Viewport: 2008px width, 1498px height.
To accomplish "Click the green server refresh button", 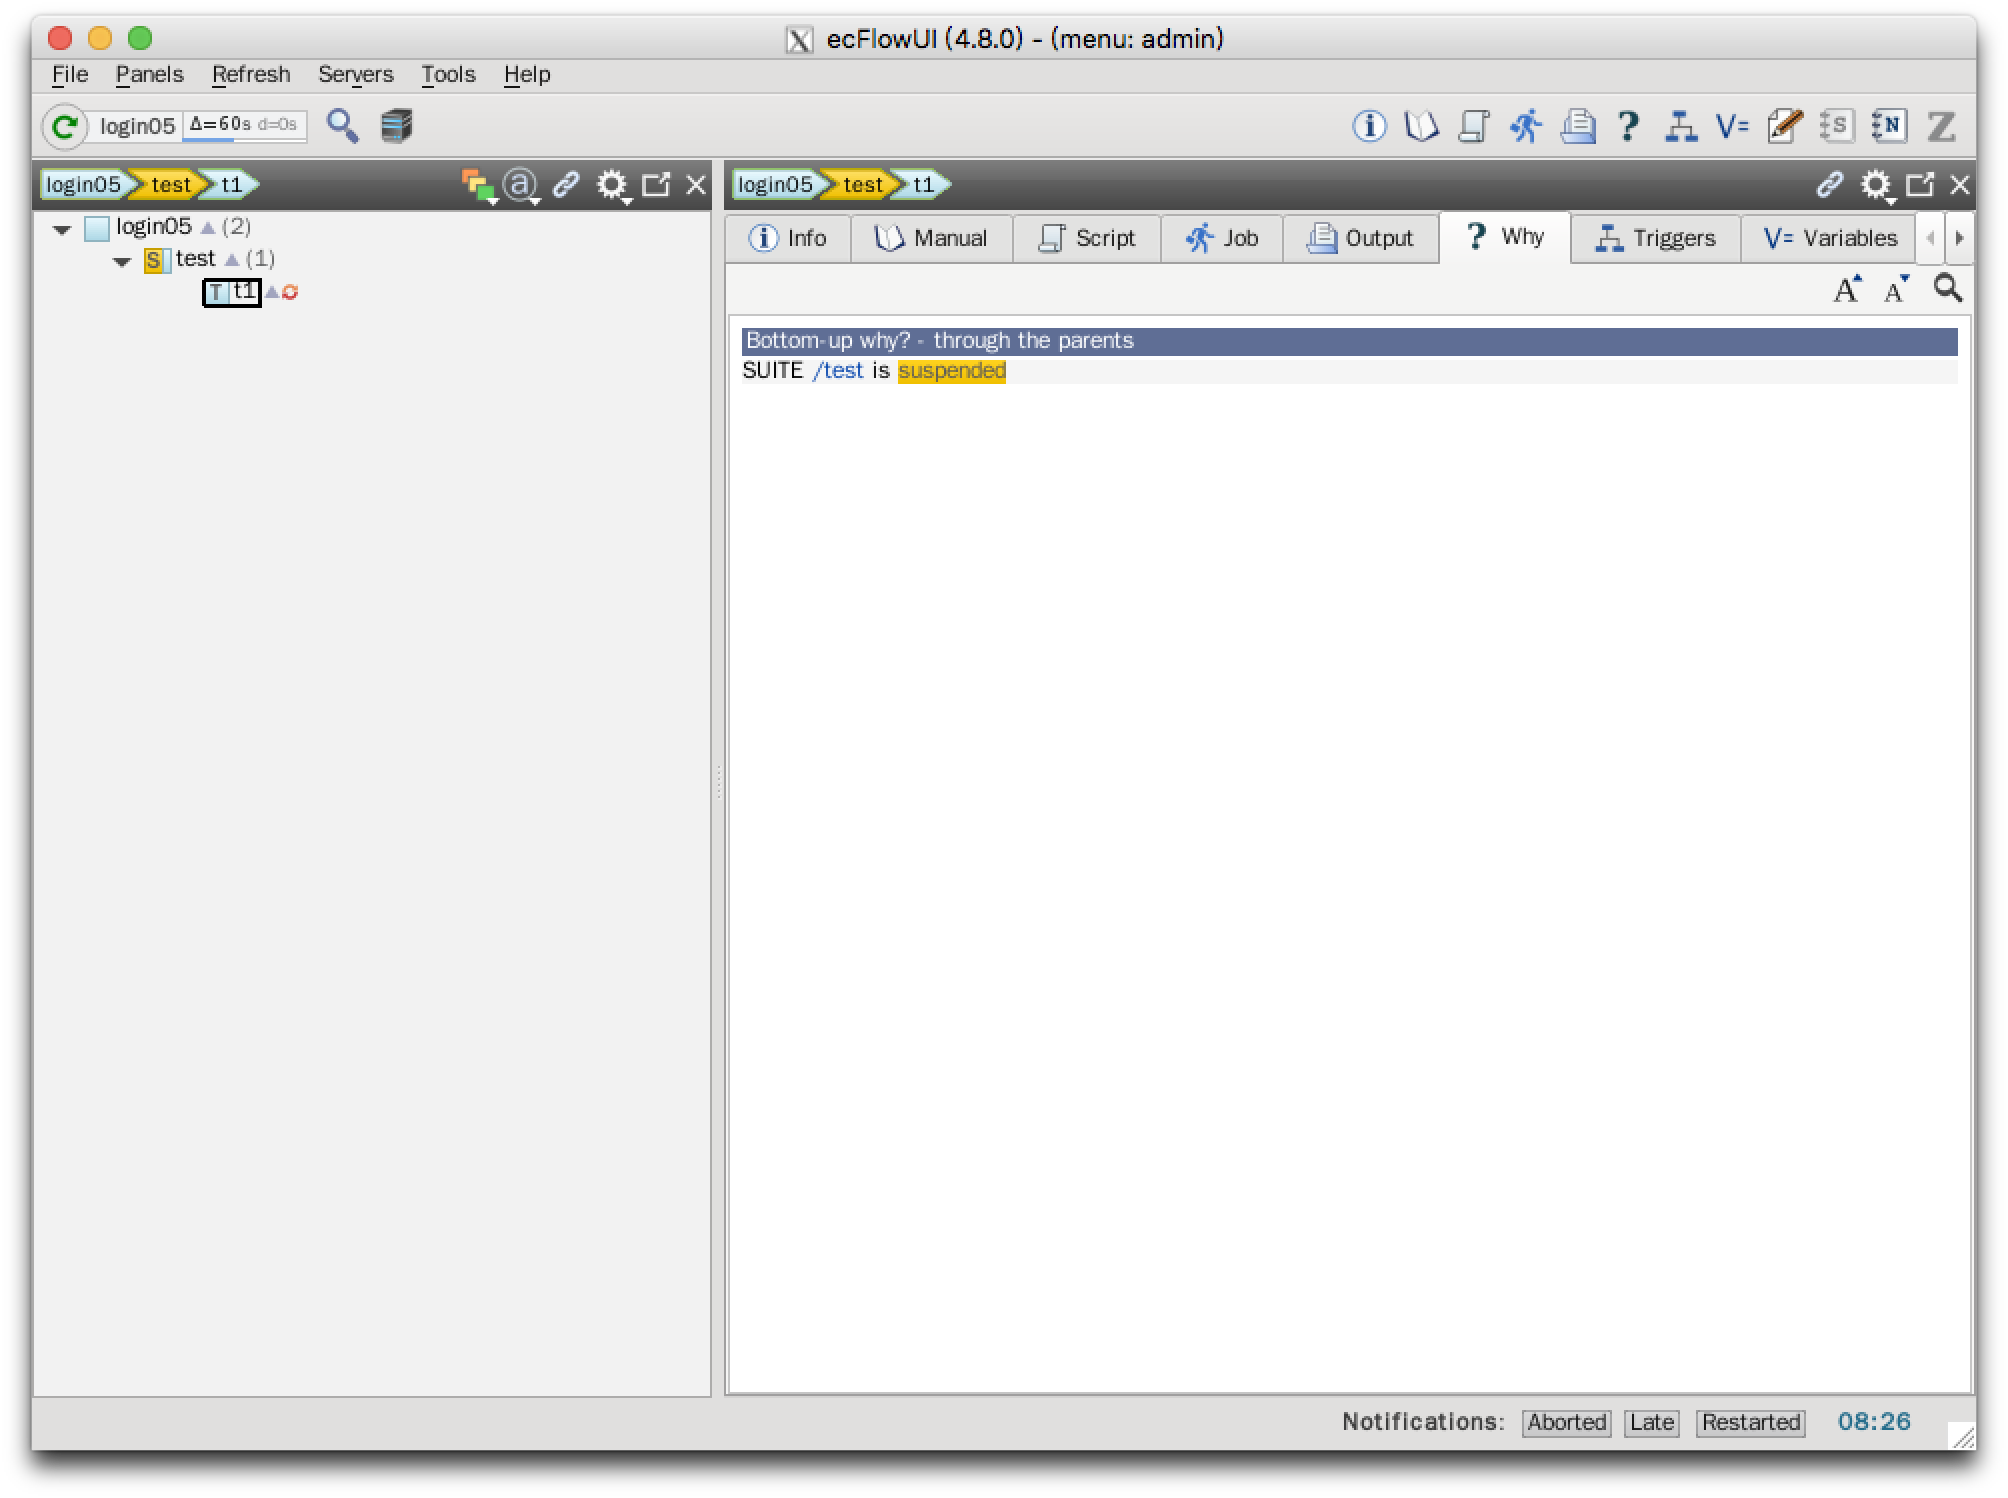I will [64, 126].
